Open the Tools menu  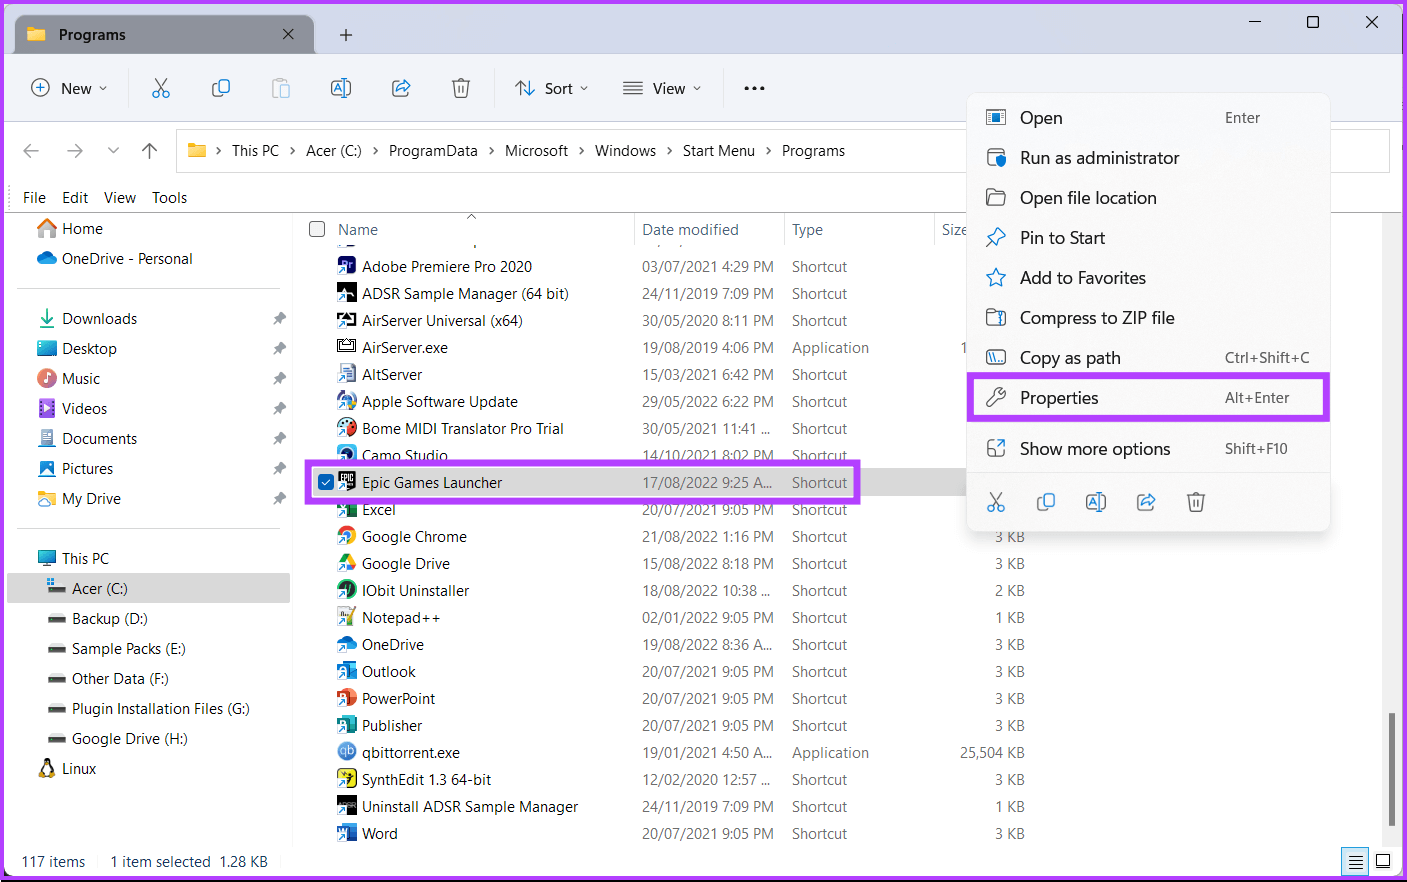[x=169, y=198]
